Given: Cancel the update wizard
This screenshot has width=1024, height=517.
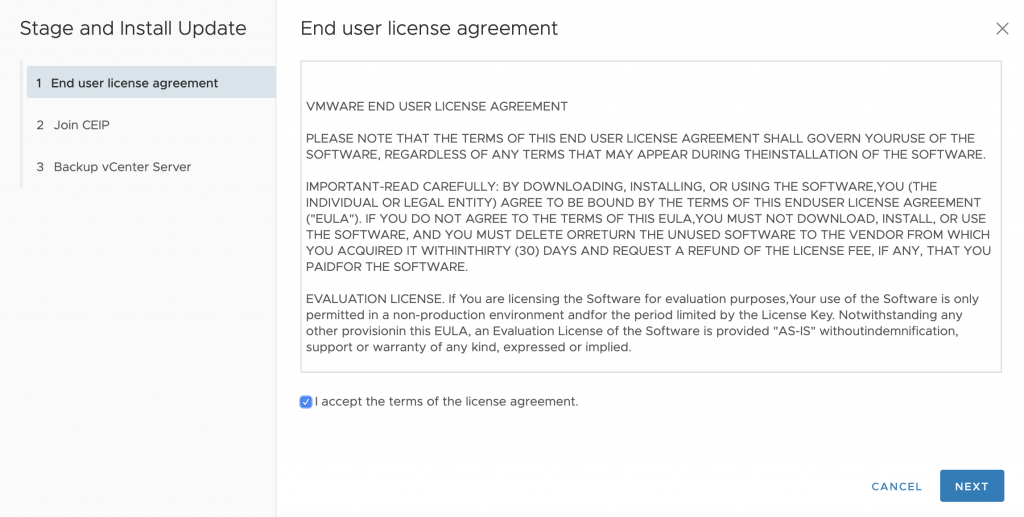Looking at the screenshot, I should click(x=897, y=486).
